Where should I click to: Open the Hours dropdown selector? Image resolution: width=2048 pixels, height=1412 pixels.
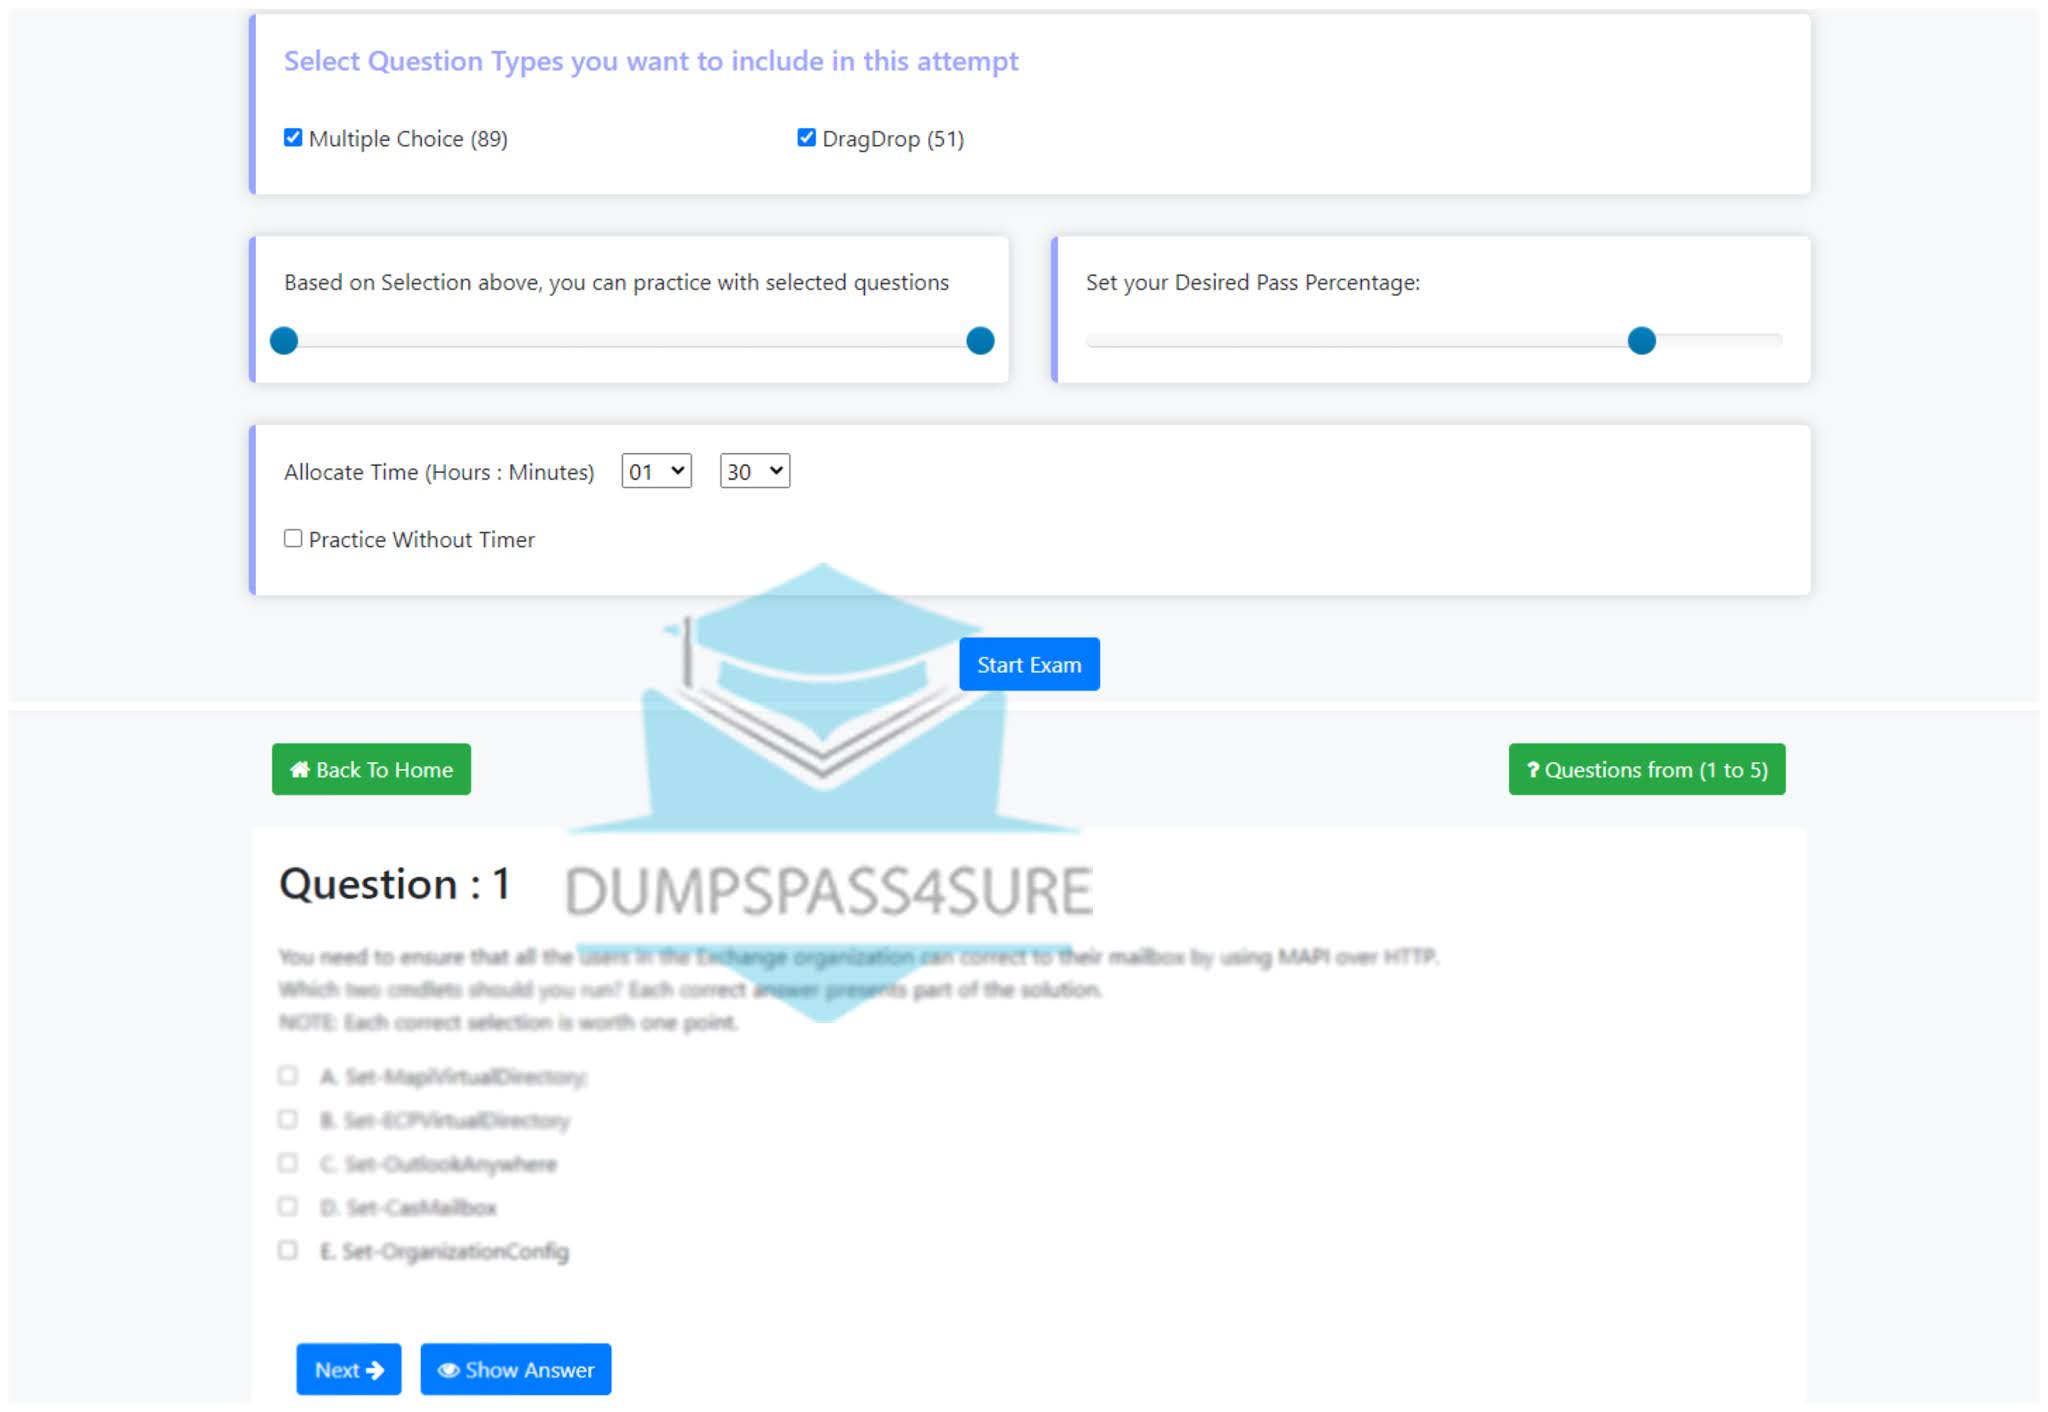654,472
